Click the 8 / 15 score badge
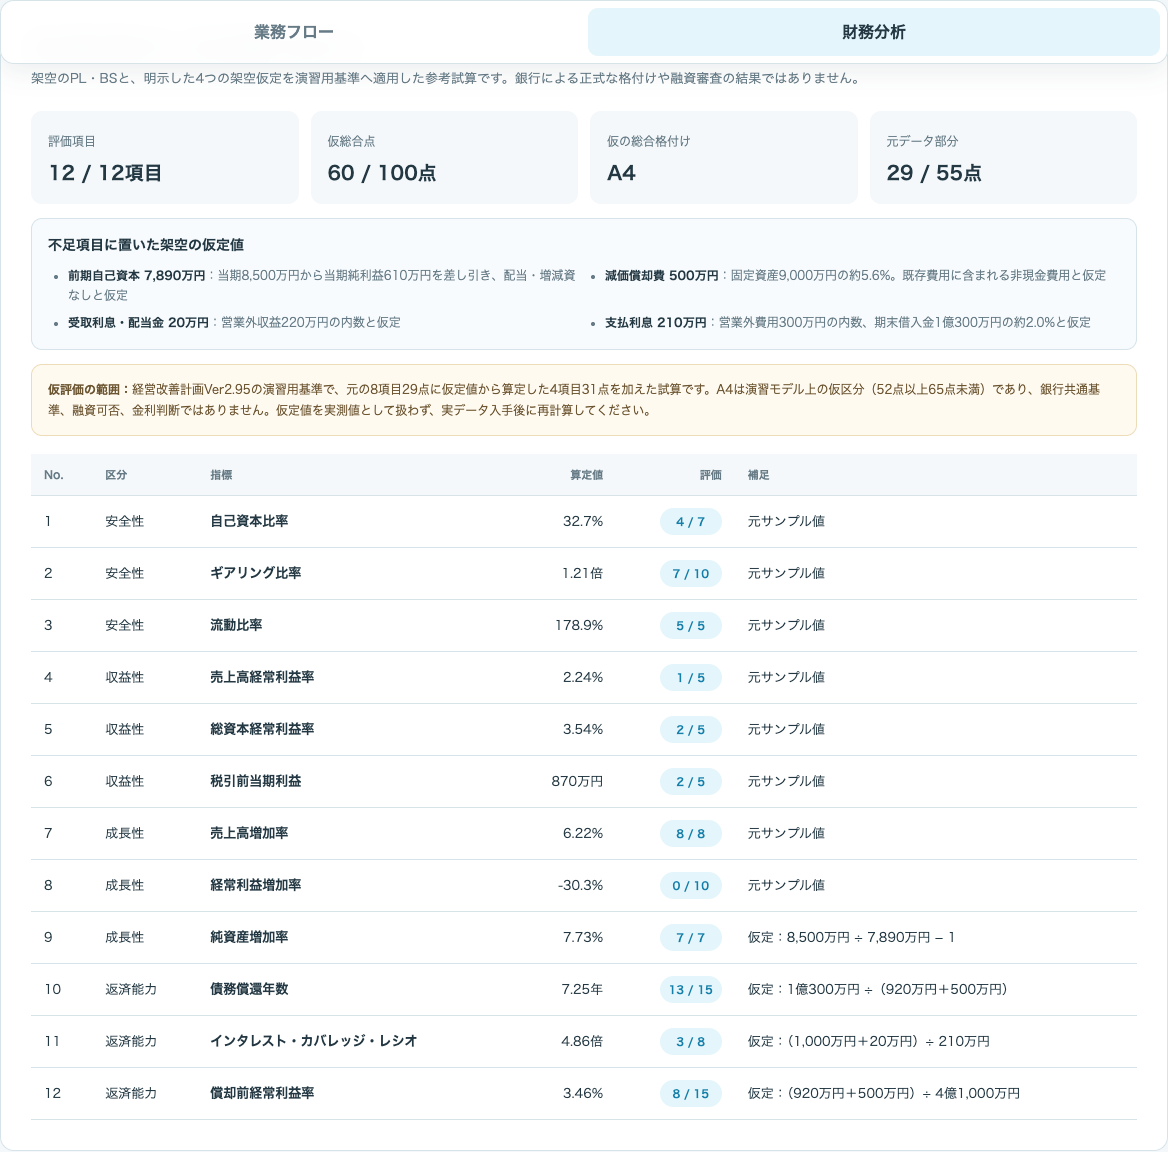The height and width of the screenshot is (1152, 1168). coord(691,1094)
